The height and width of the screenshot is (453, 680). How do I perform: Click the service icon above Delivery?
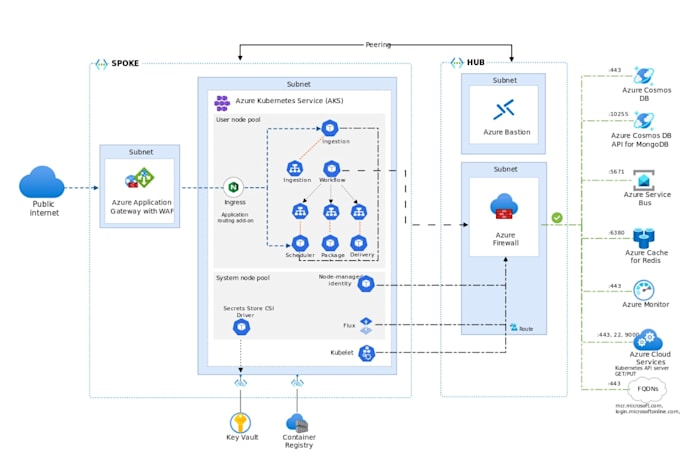coord(359,212)
